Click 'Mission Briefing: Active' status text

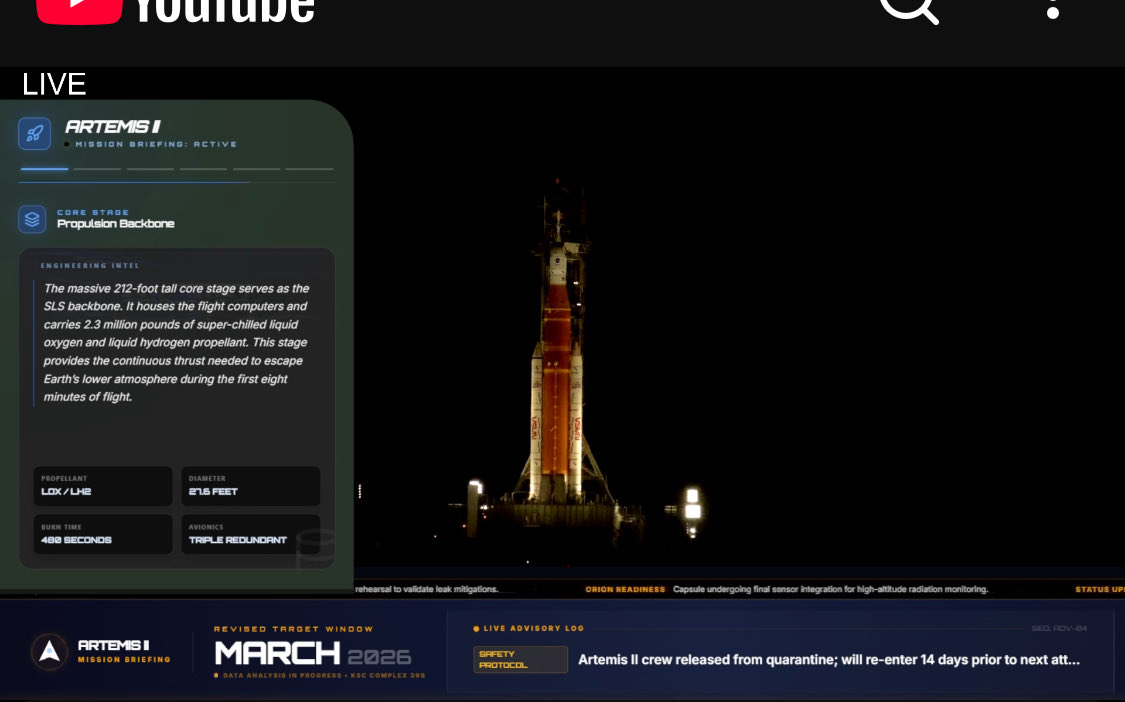click(156, 144)
